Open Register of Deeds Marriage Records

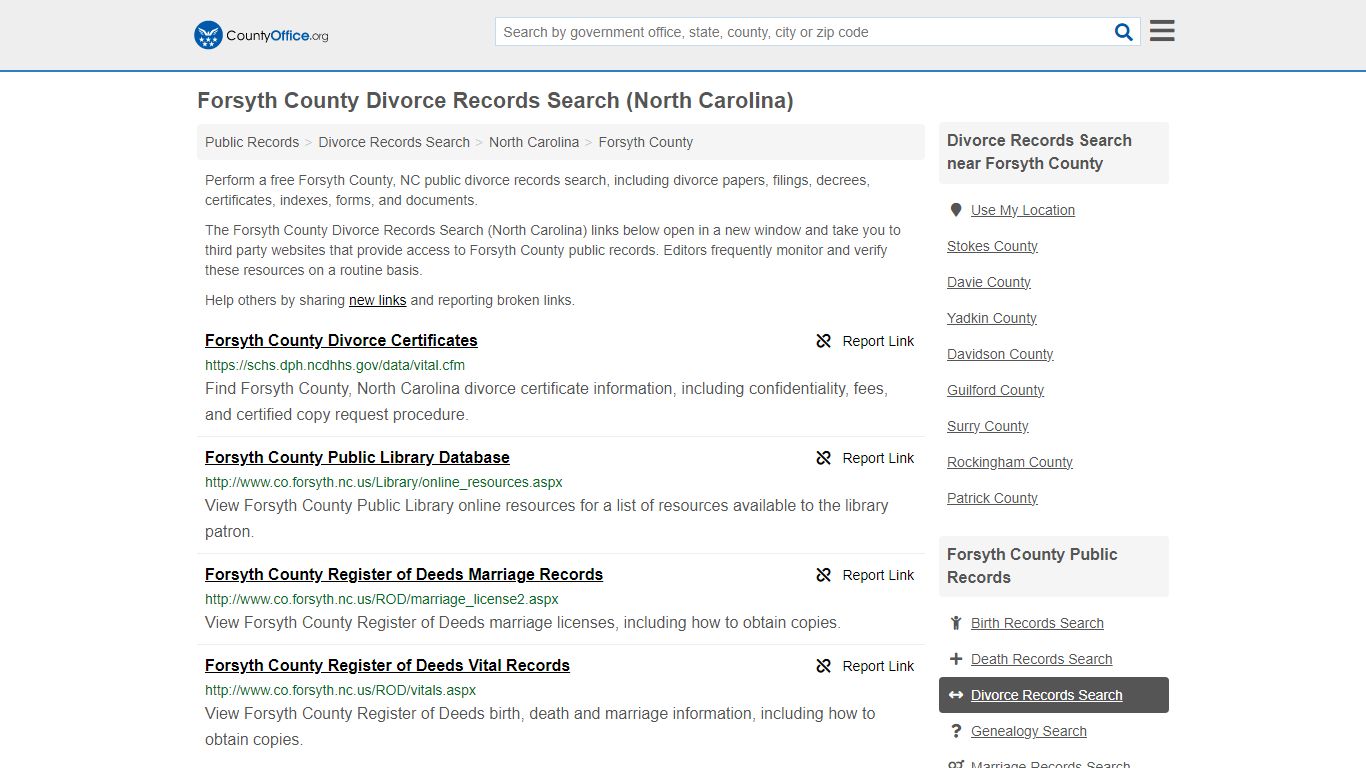pyautogui.click(x=404, y=574)
